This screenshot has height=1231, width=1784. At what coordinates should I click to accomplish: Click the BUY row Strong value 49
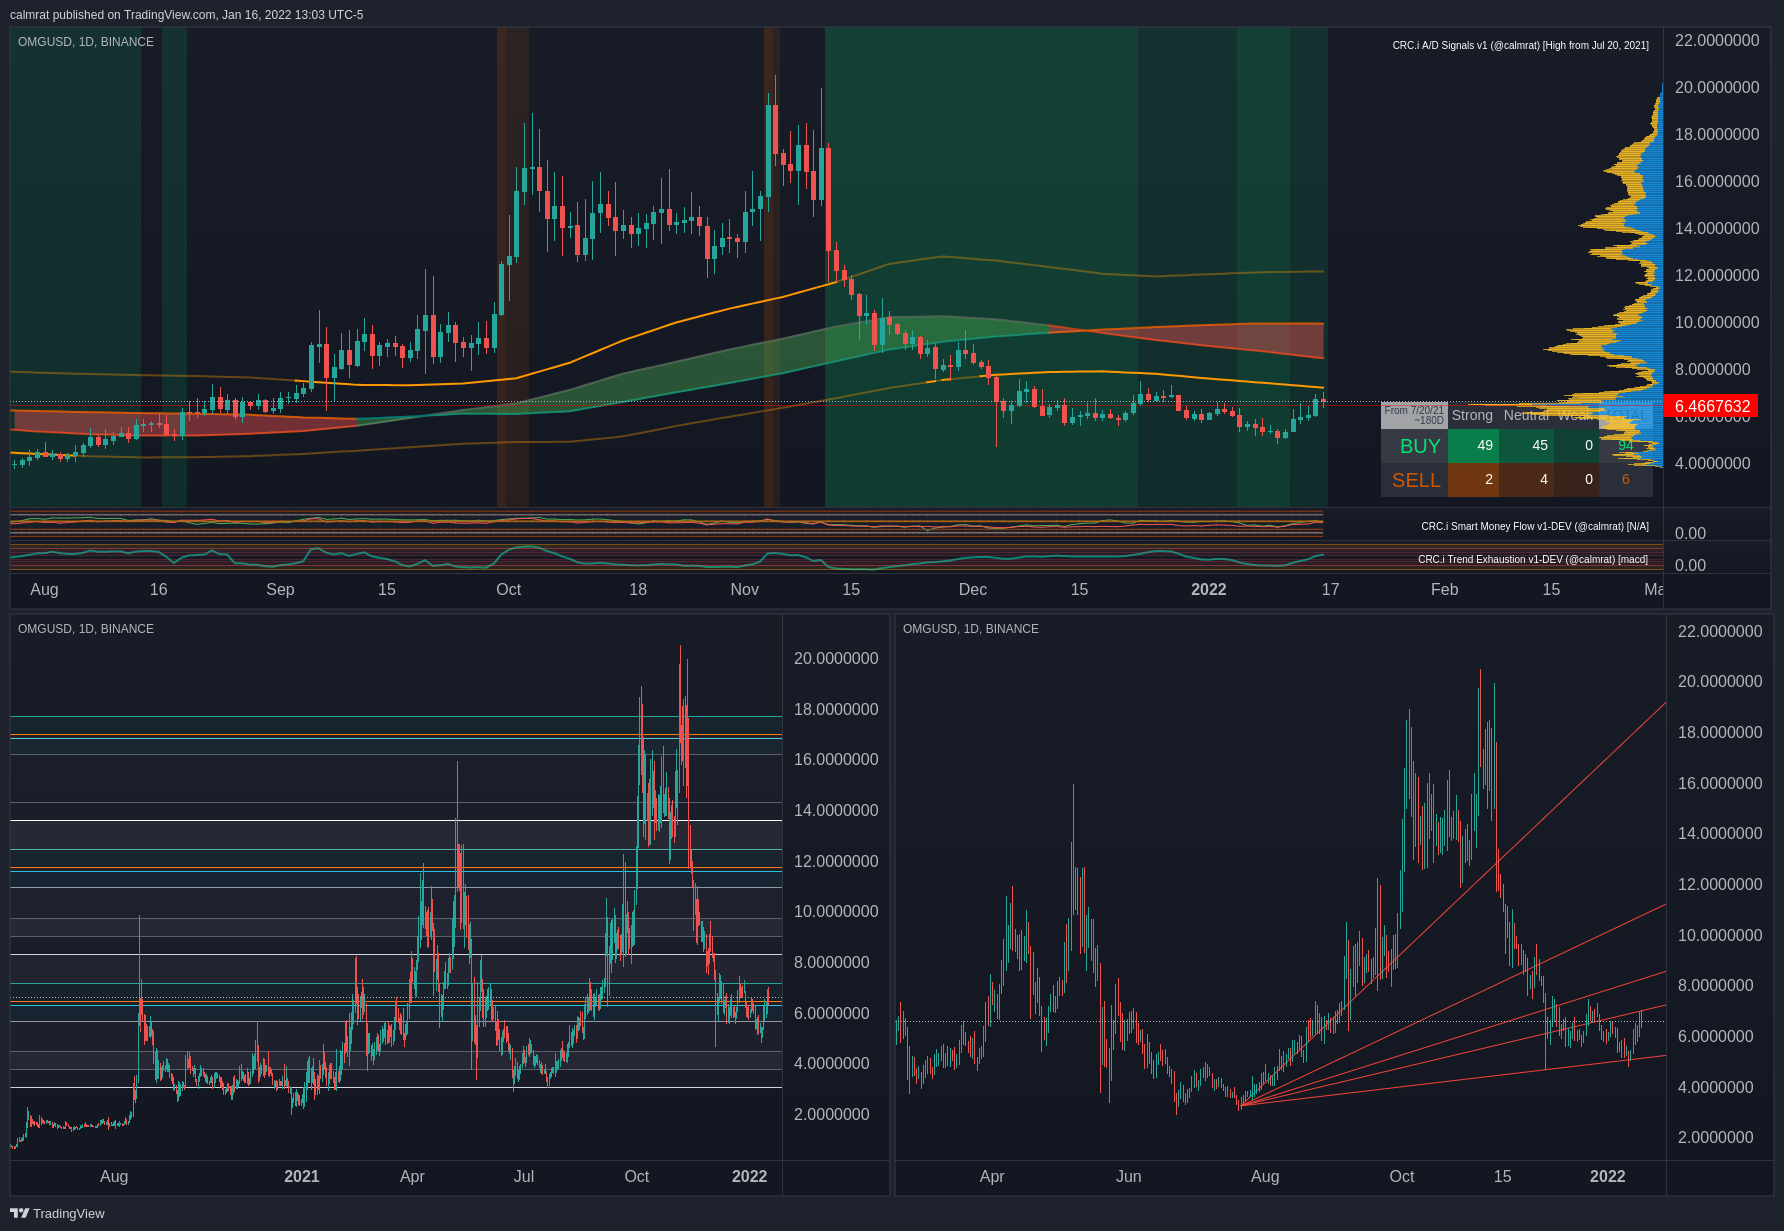click(x=1485, y=446)
